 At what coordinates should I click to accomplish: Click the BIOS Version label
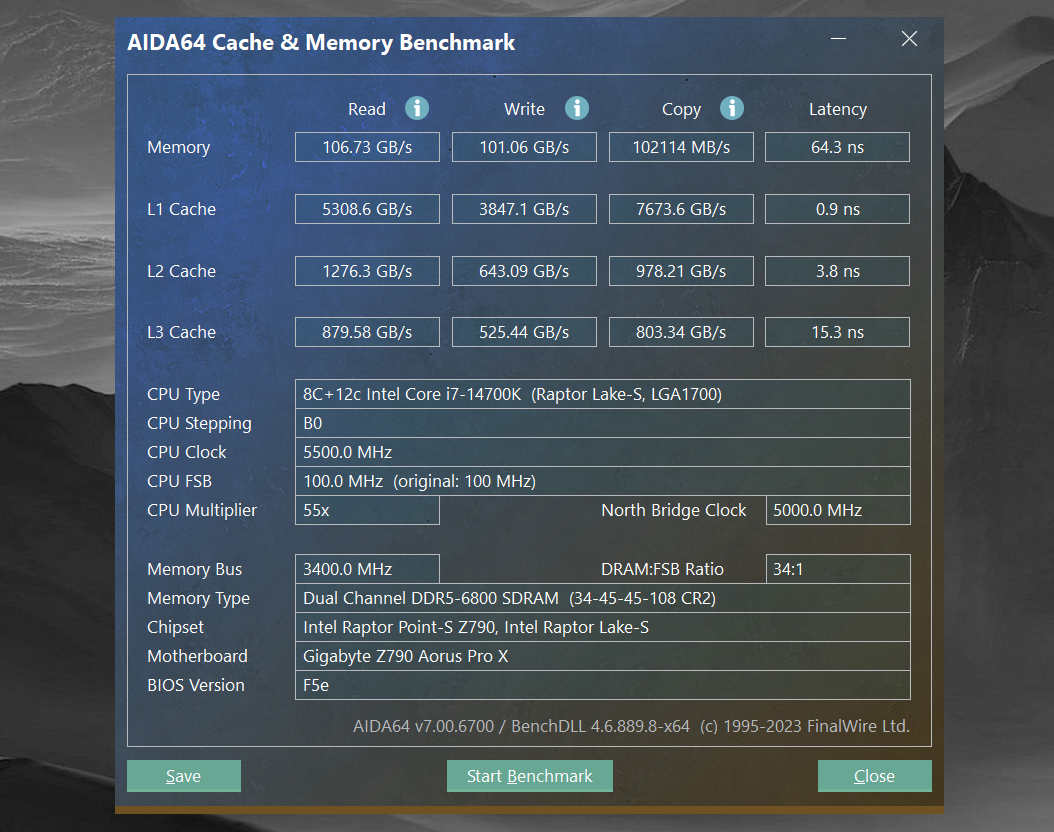(196, 685)
